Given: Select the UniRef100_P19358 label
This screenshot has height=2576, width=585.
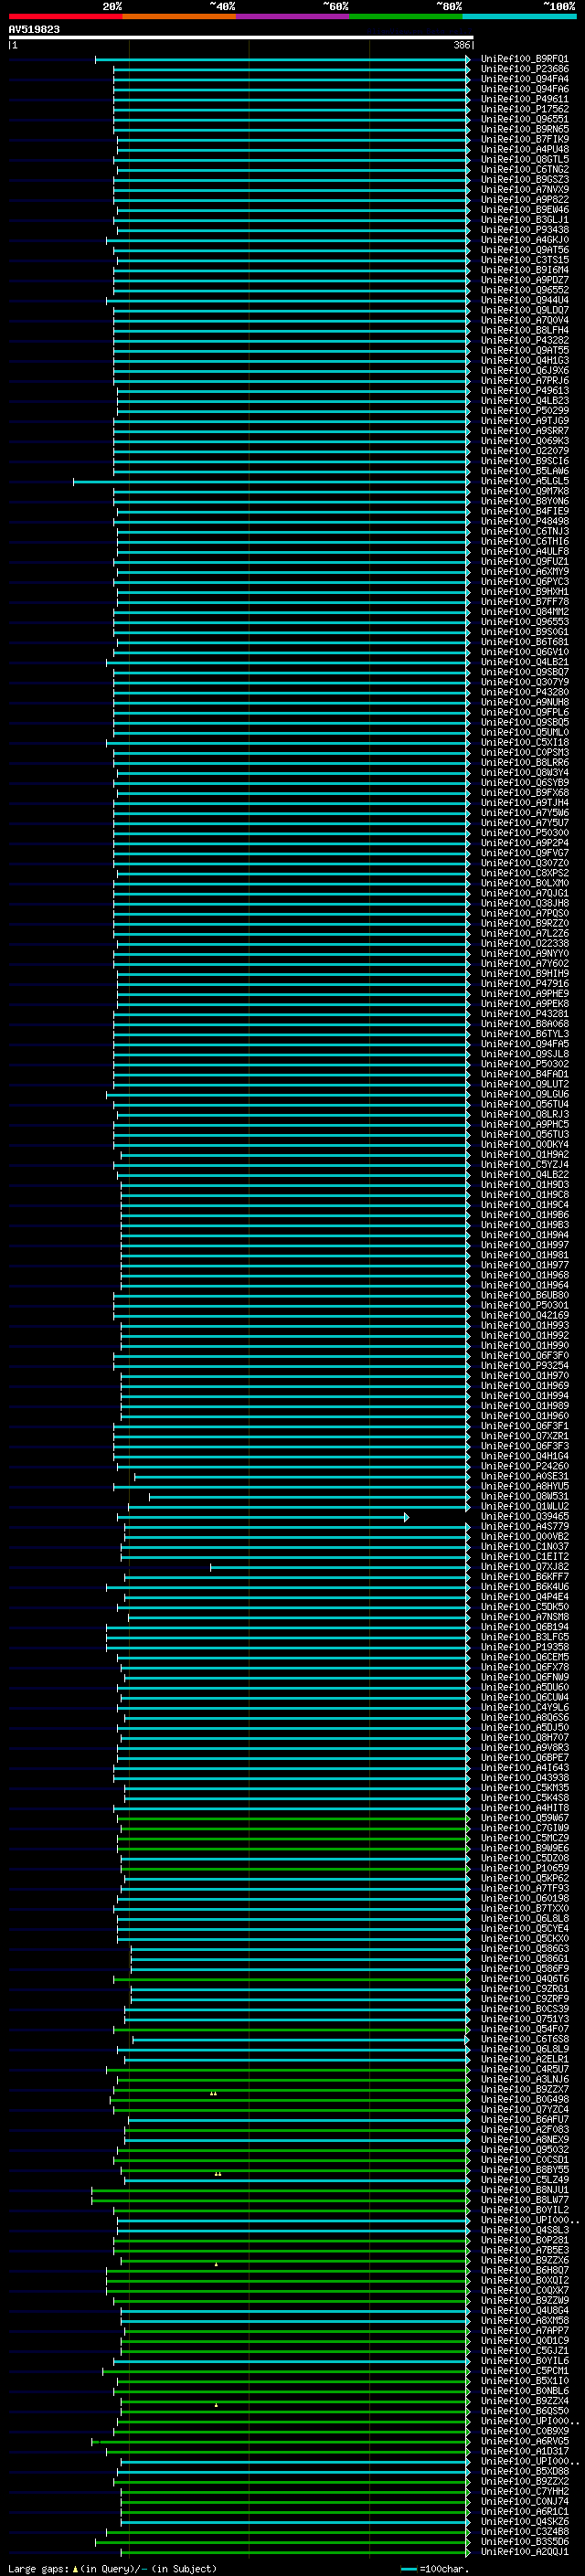Looking at the screenshot, I should tap(525, 1647).
